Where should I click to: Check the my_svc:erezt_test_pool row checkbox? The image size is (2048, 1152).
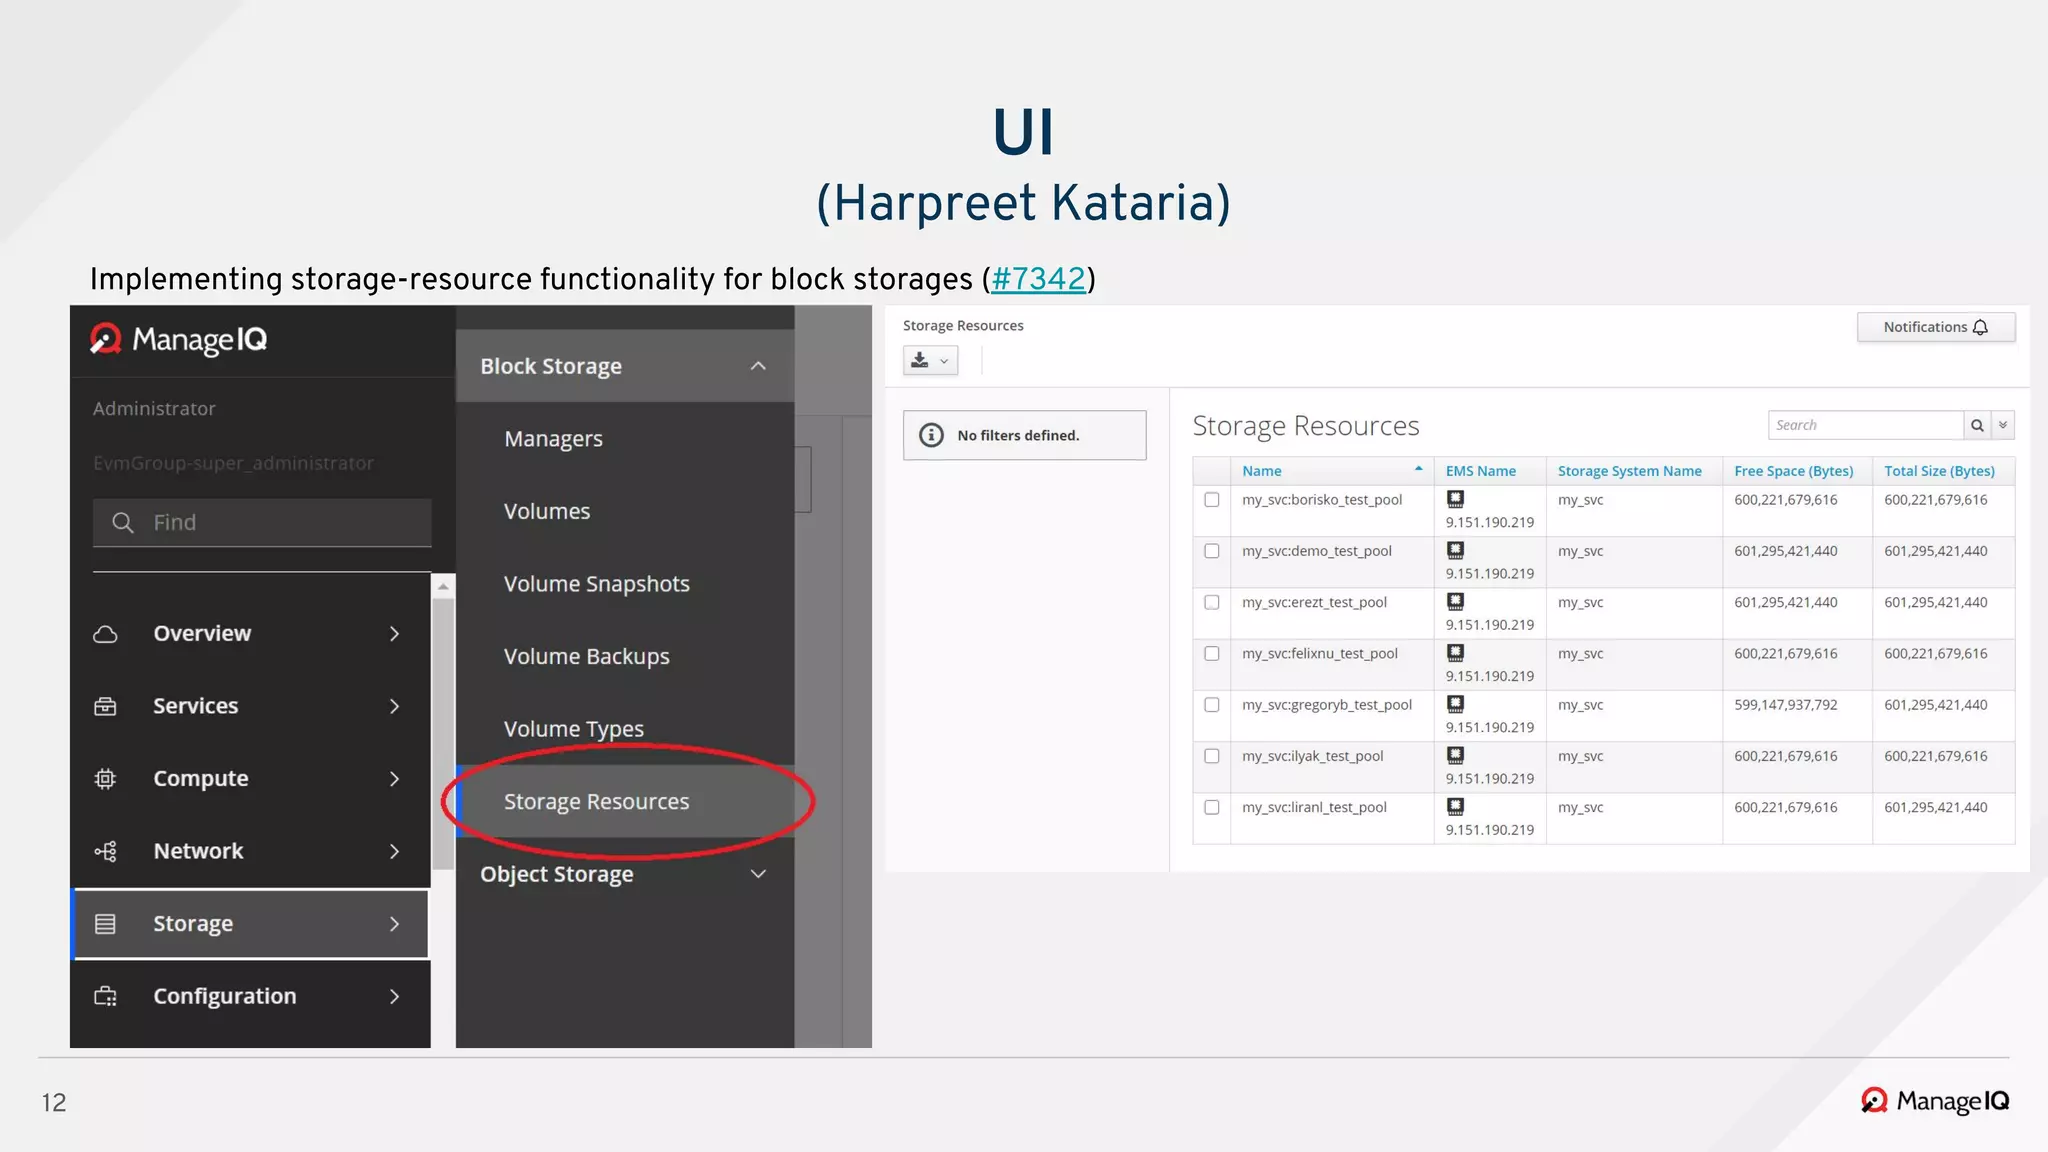[1212, 602]
